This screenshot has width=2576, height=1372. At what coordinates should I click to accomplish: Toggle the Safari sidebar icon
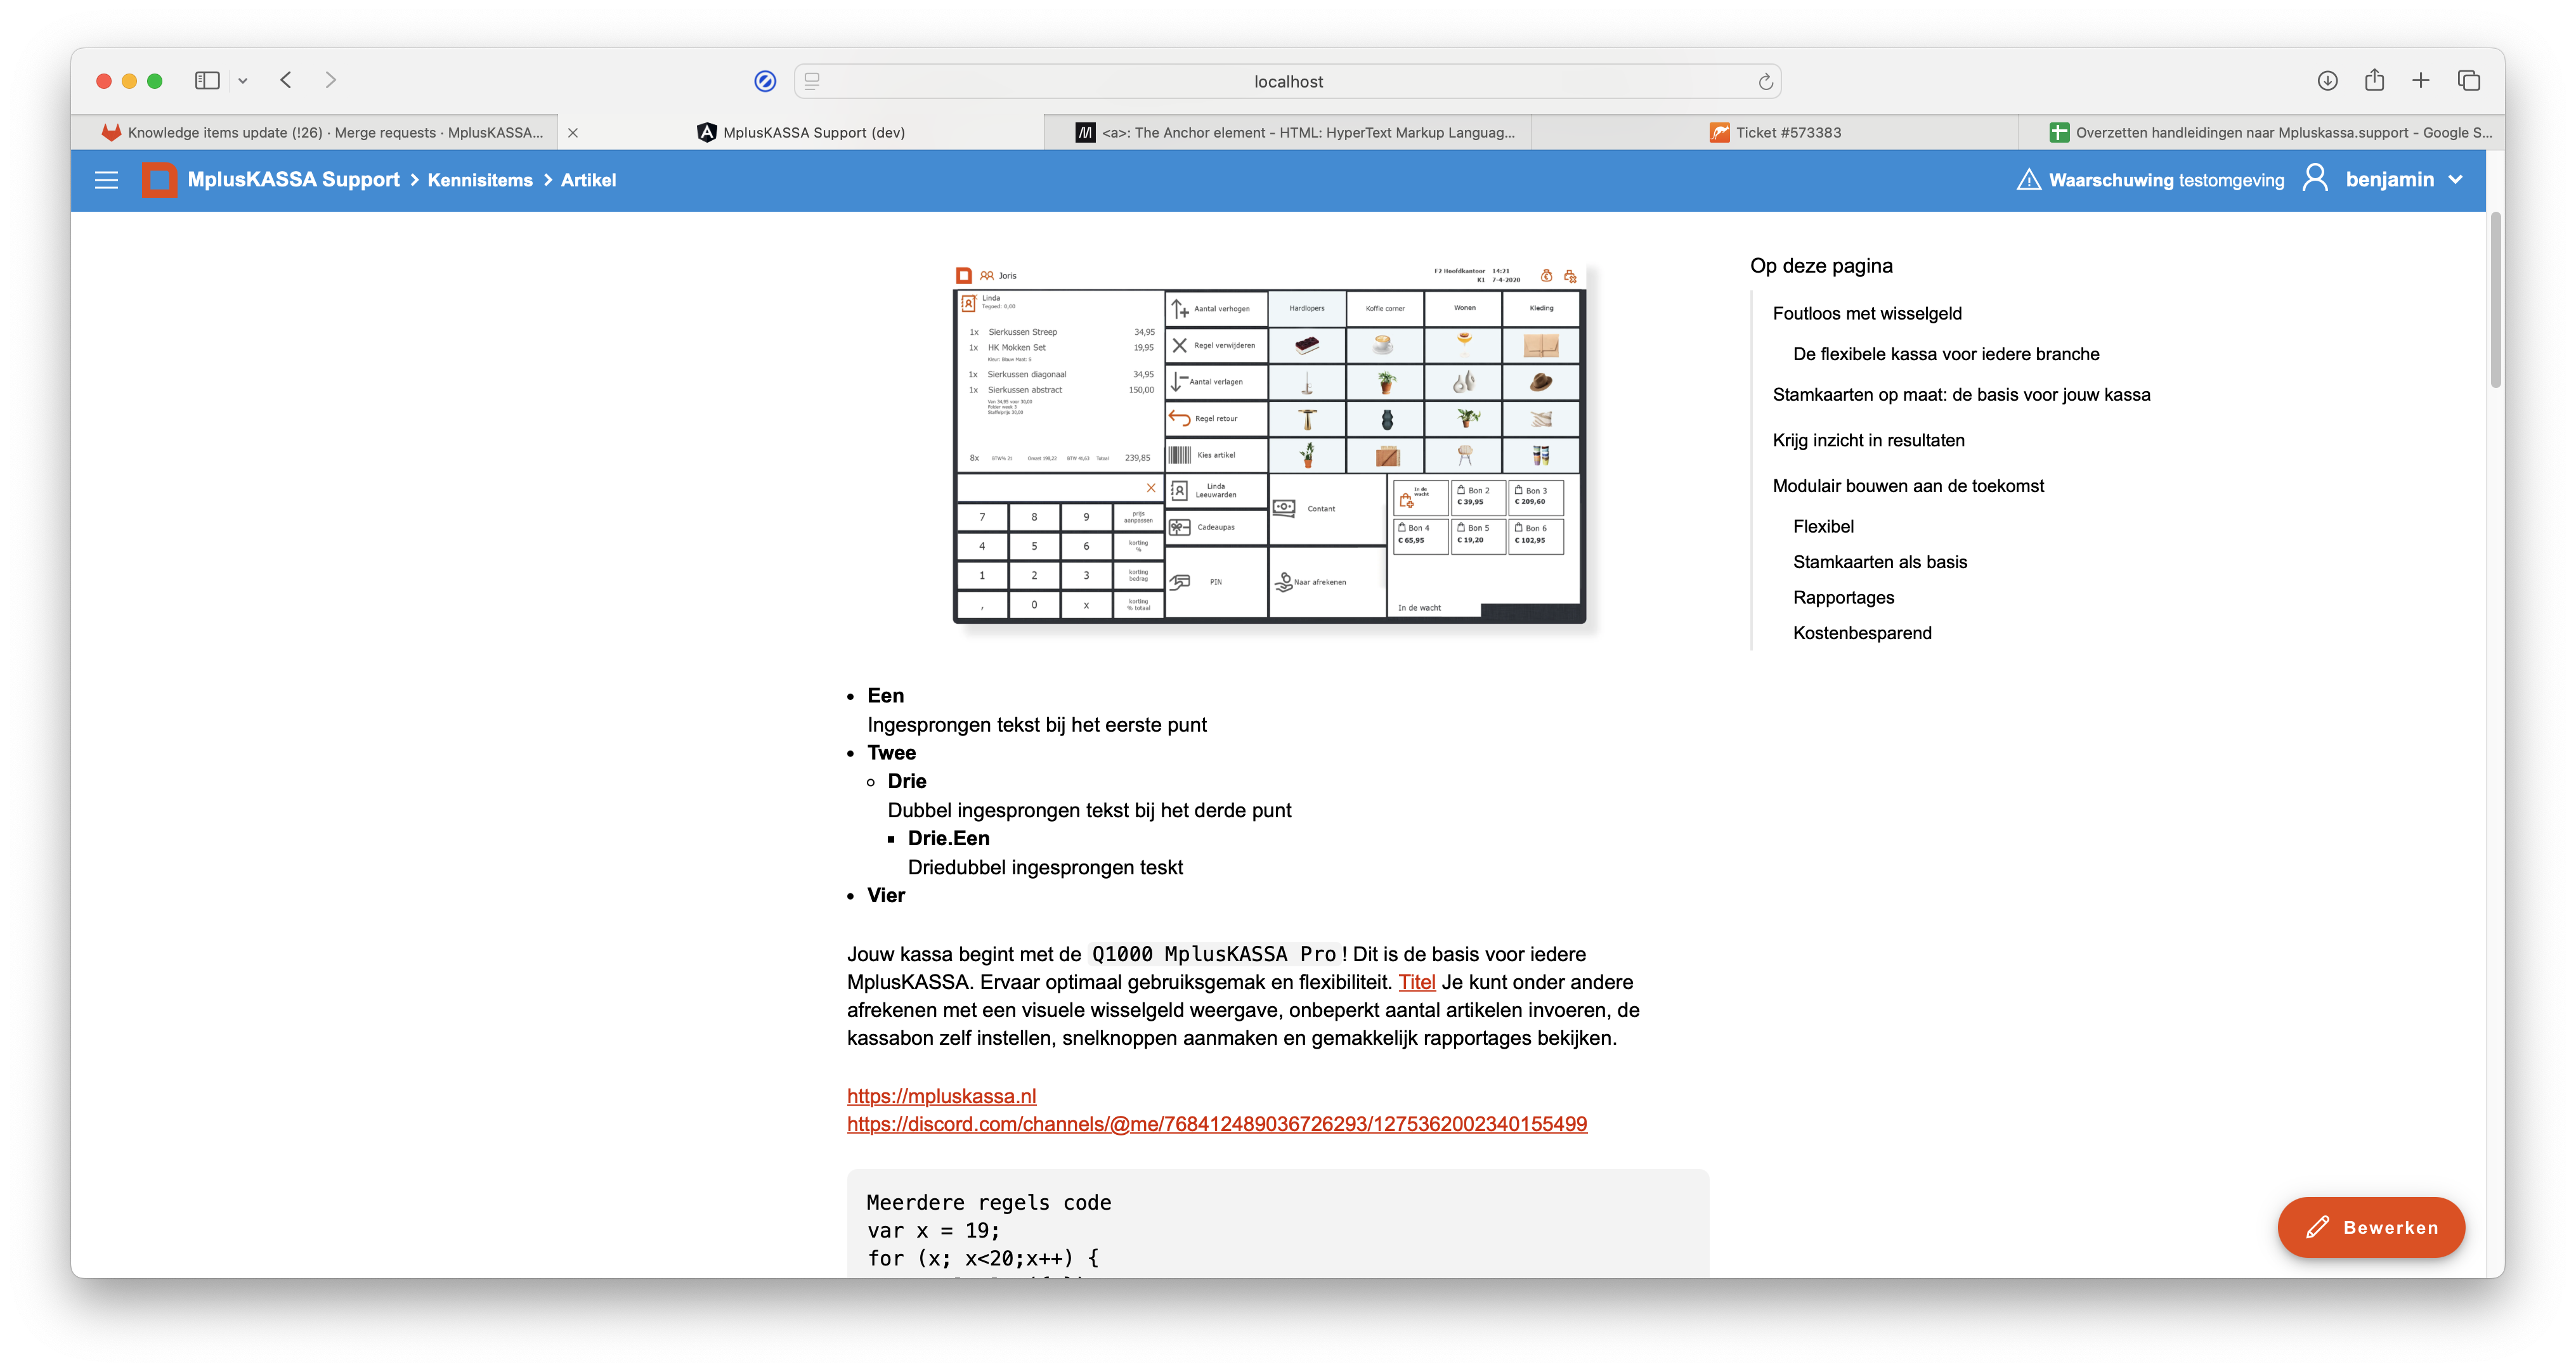(x=207, y=81)
